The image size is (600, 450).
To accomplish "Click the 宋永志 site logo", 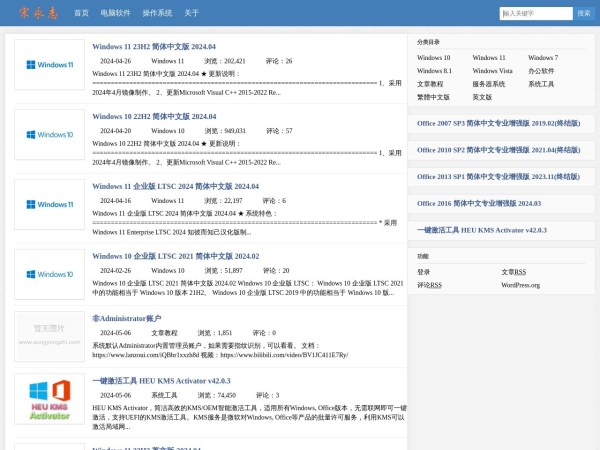I will [x=39, y=13].
